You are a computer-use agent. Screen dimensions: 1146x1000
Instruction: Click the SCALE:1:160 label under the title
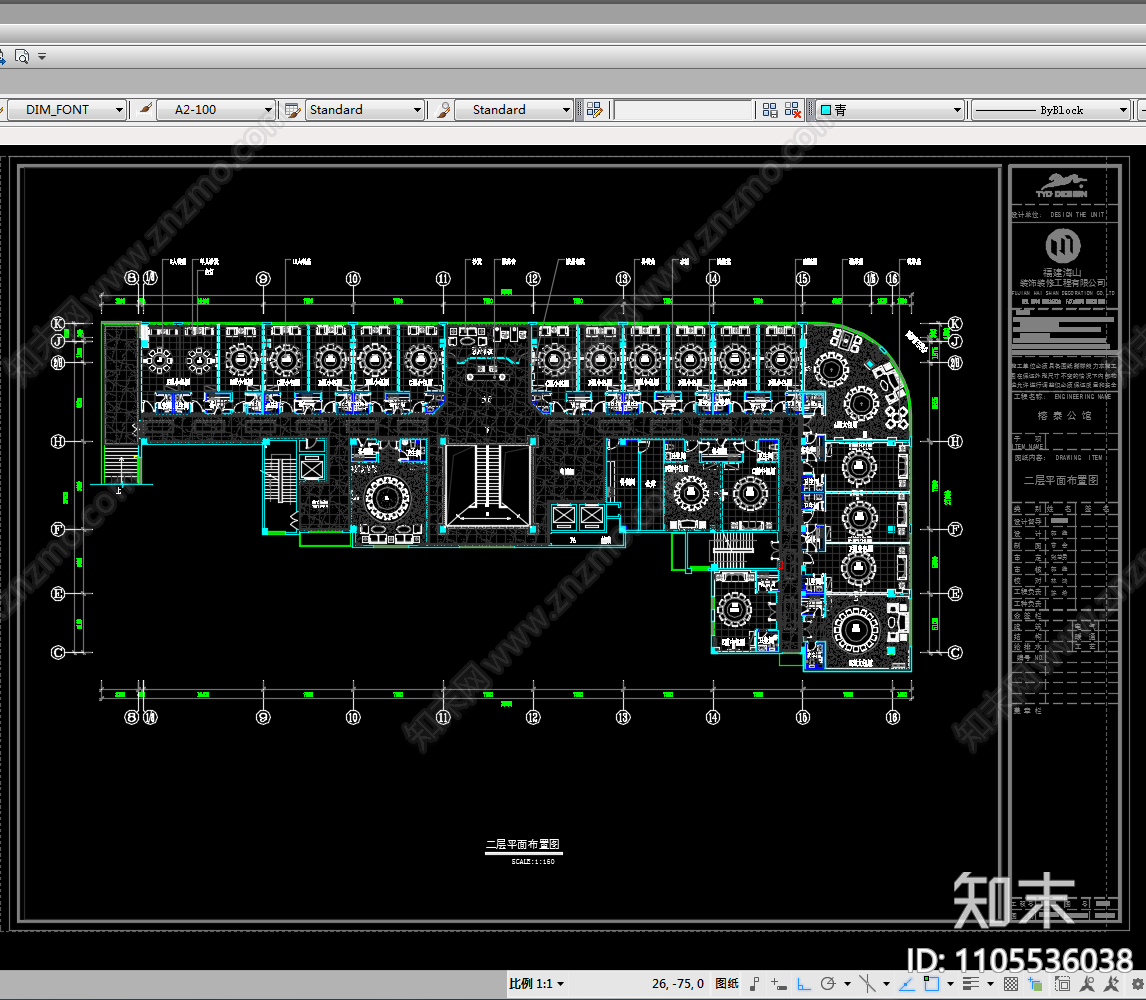coord(533,862)
